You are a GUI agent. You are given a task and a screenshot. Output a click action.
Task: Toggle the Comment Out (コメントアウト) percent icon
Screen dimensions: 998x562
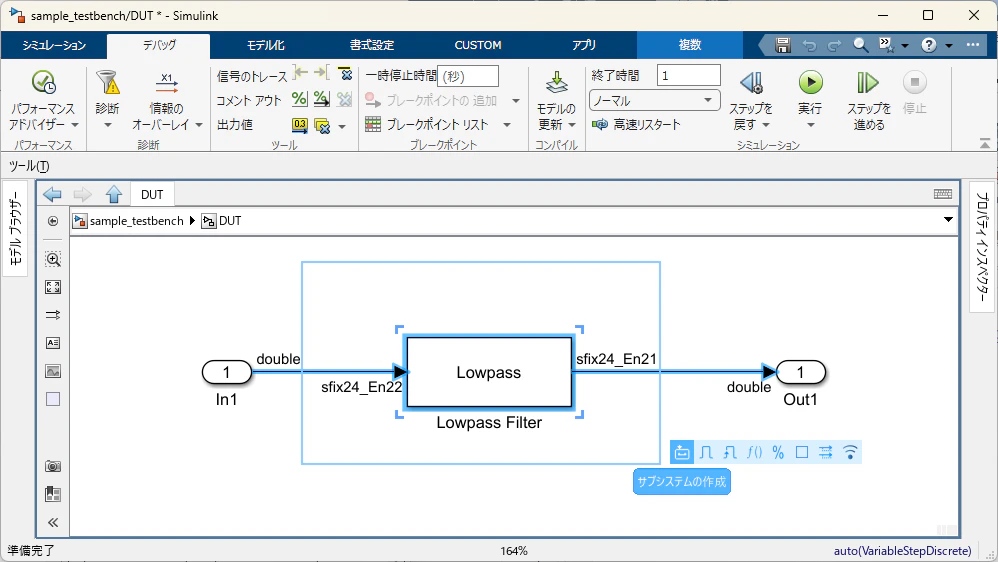coord(299,99)
